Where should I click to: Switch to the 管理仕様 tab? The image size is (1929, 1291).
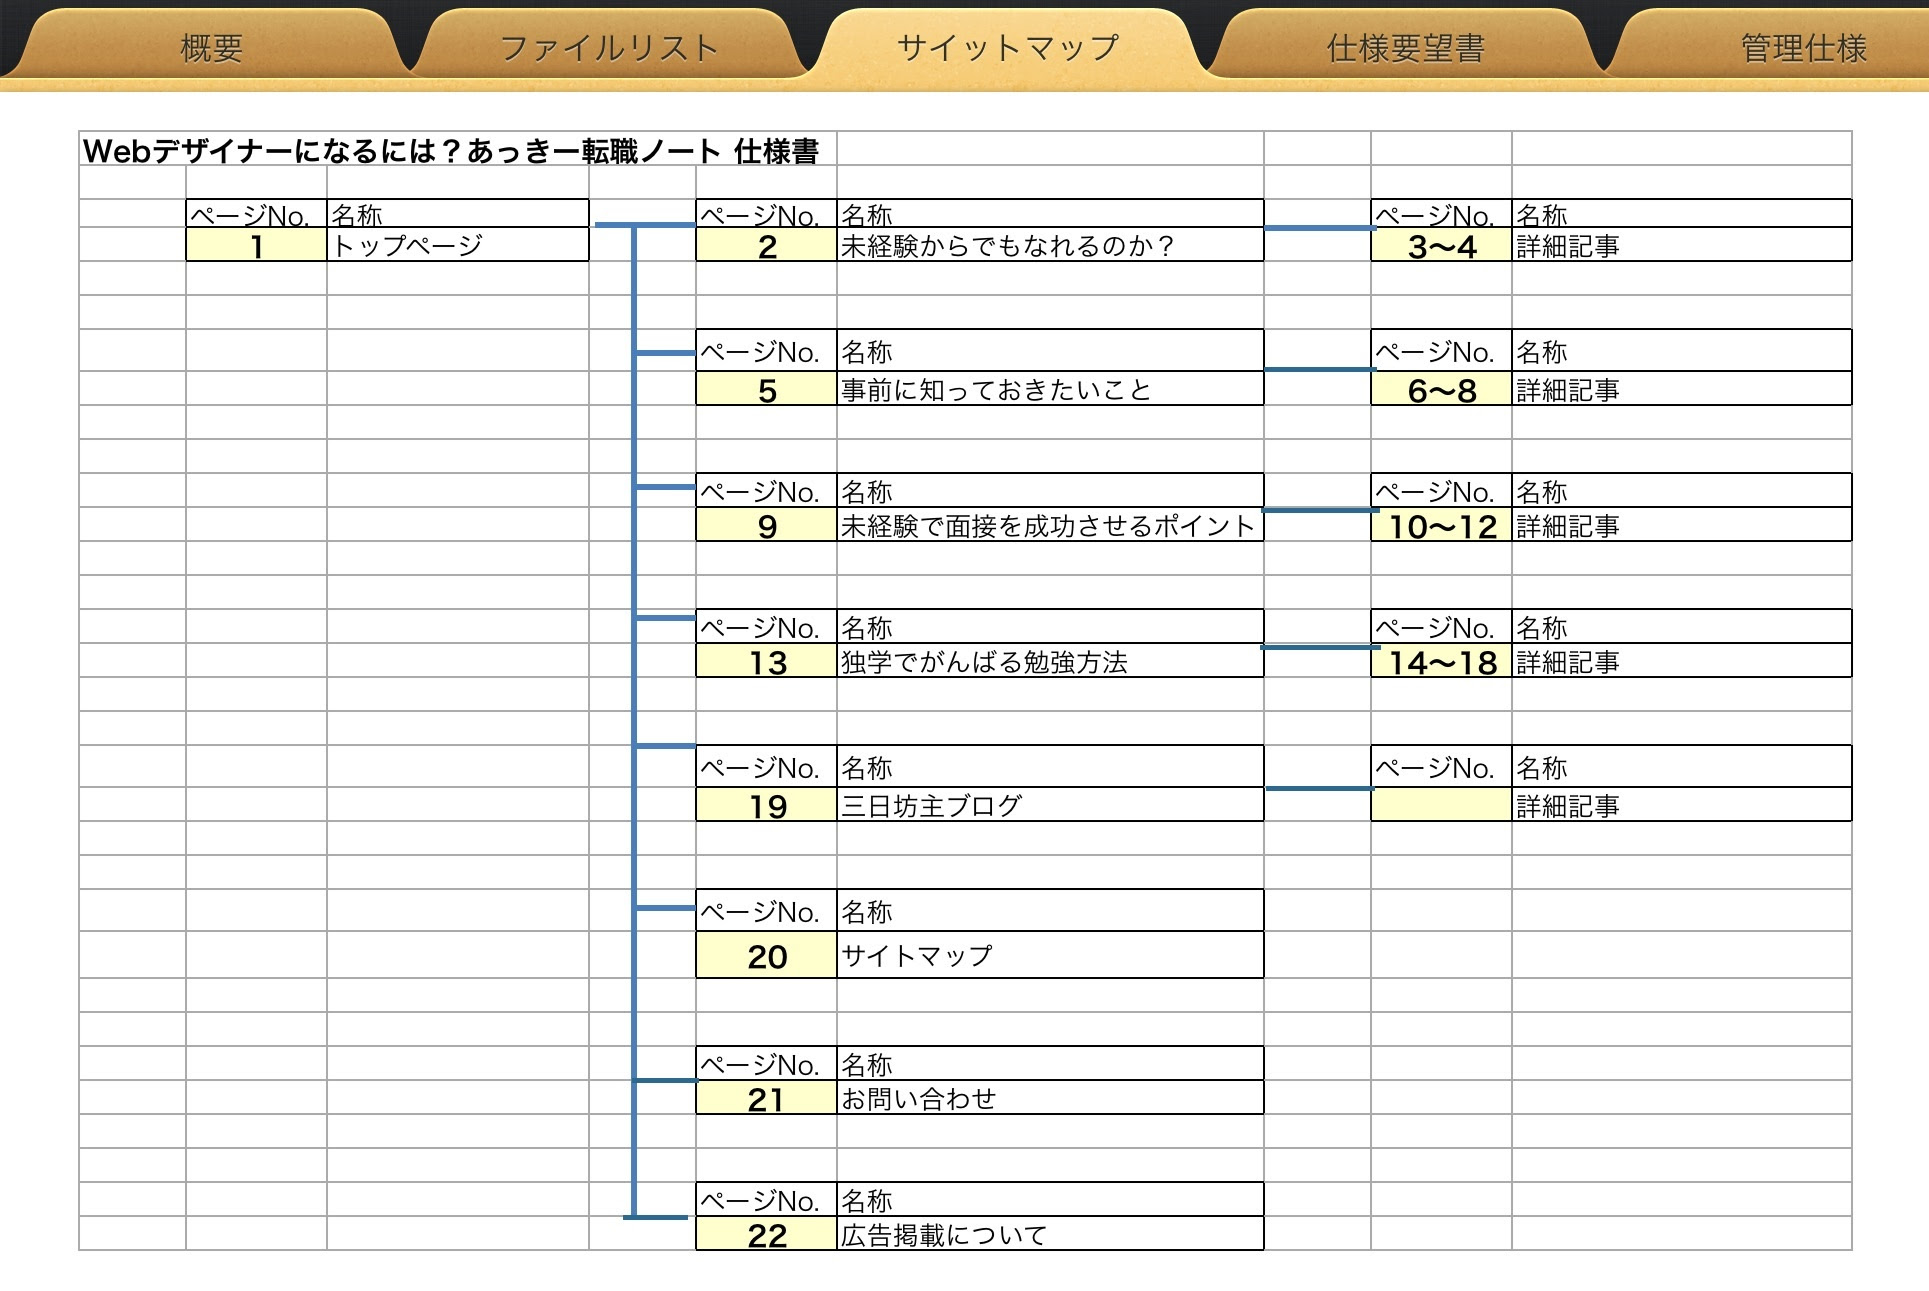(1803, 47)
